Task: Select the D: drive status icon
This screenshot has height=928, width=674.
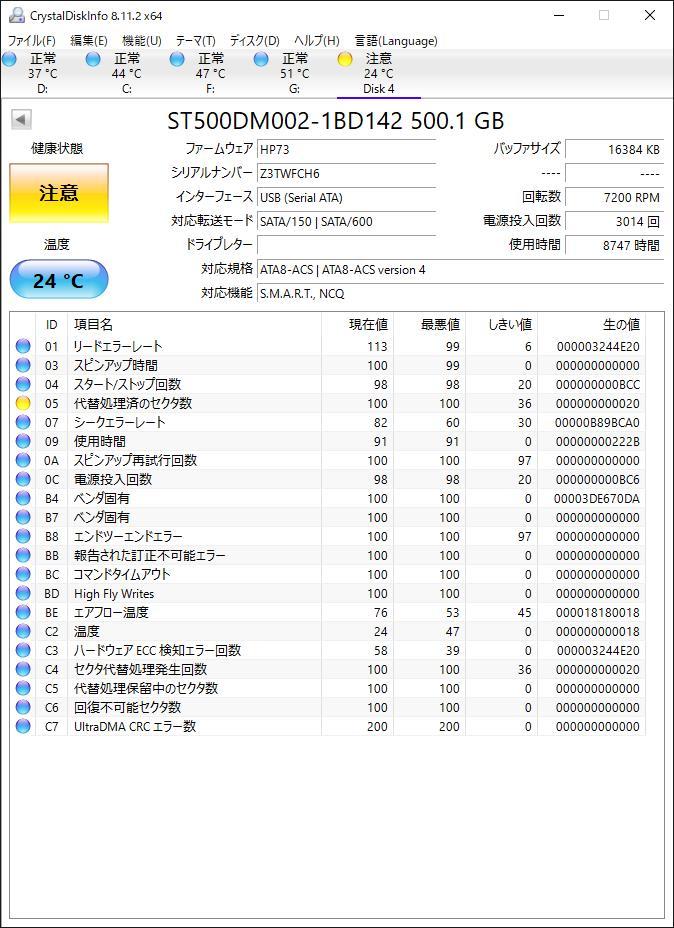Action: tap(9, 59)
